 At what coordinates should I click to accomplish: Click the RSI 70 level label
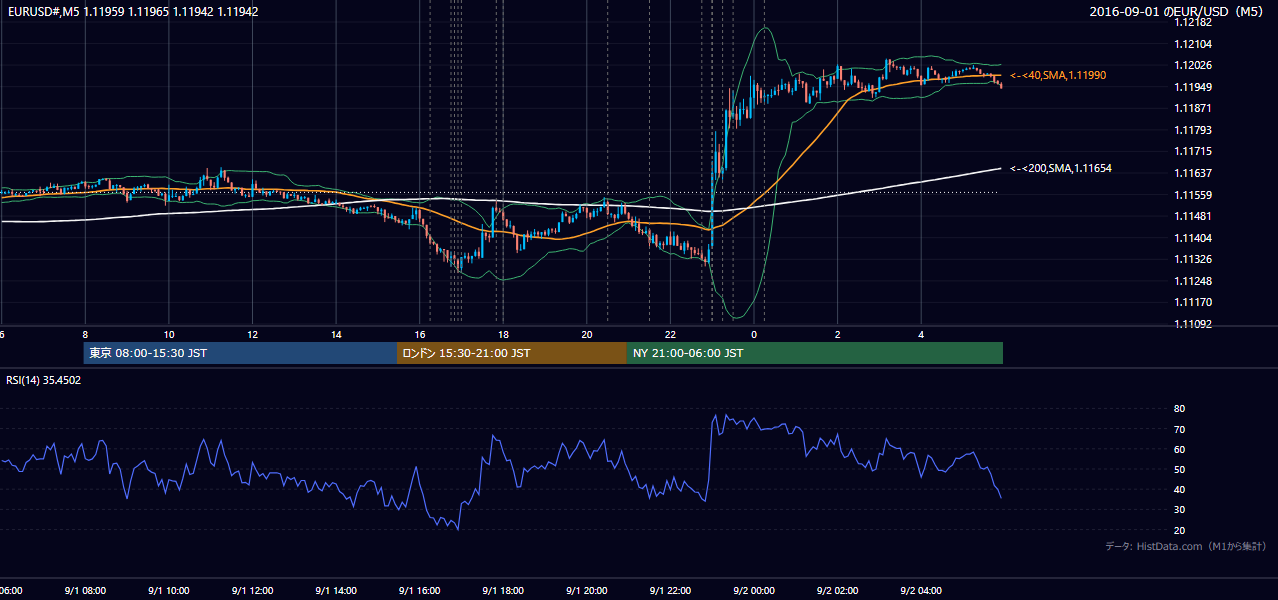(1179, 429)
